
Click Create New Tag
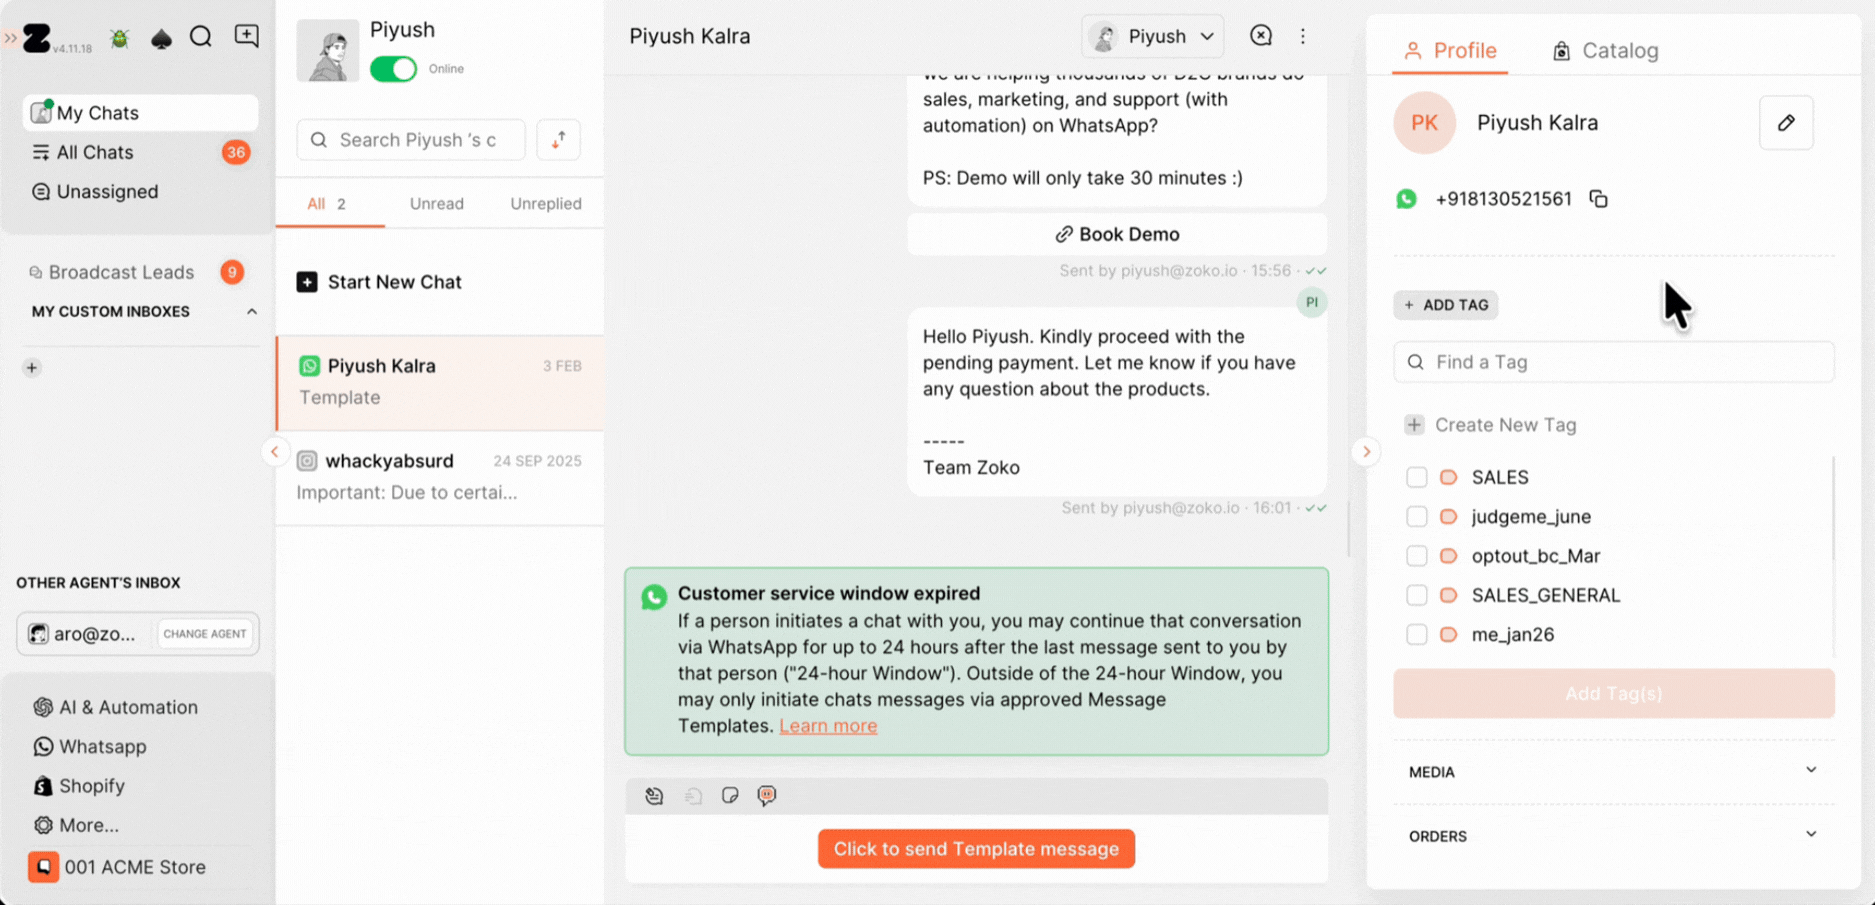1490,425
